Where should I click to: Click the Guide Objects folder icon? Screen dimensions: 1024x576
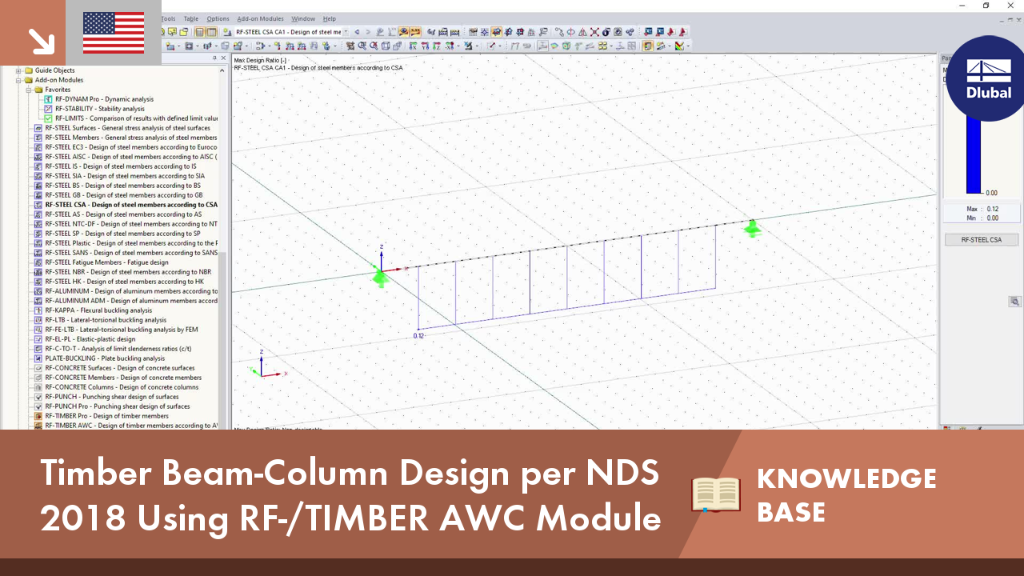29,71
